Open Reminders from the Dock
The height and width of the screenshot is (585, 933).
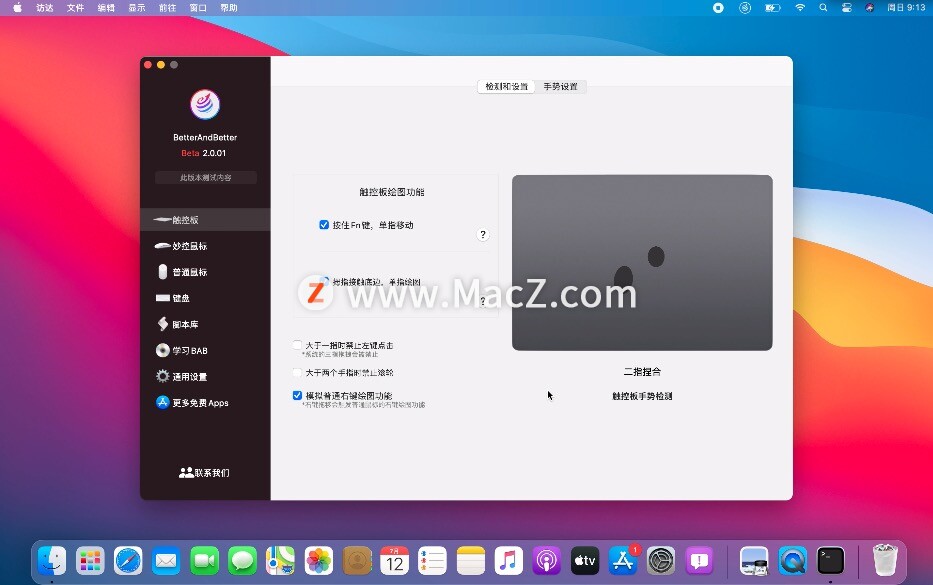433,561
